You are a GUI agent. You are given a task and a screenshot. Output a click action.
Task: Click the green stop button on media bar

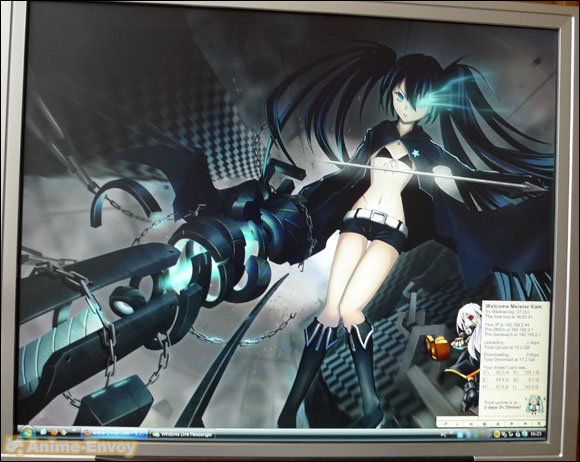[x=484, y=424]
